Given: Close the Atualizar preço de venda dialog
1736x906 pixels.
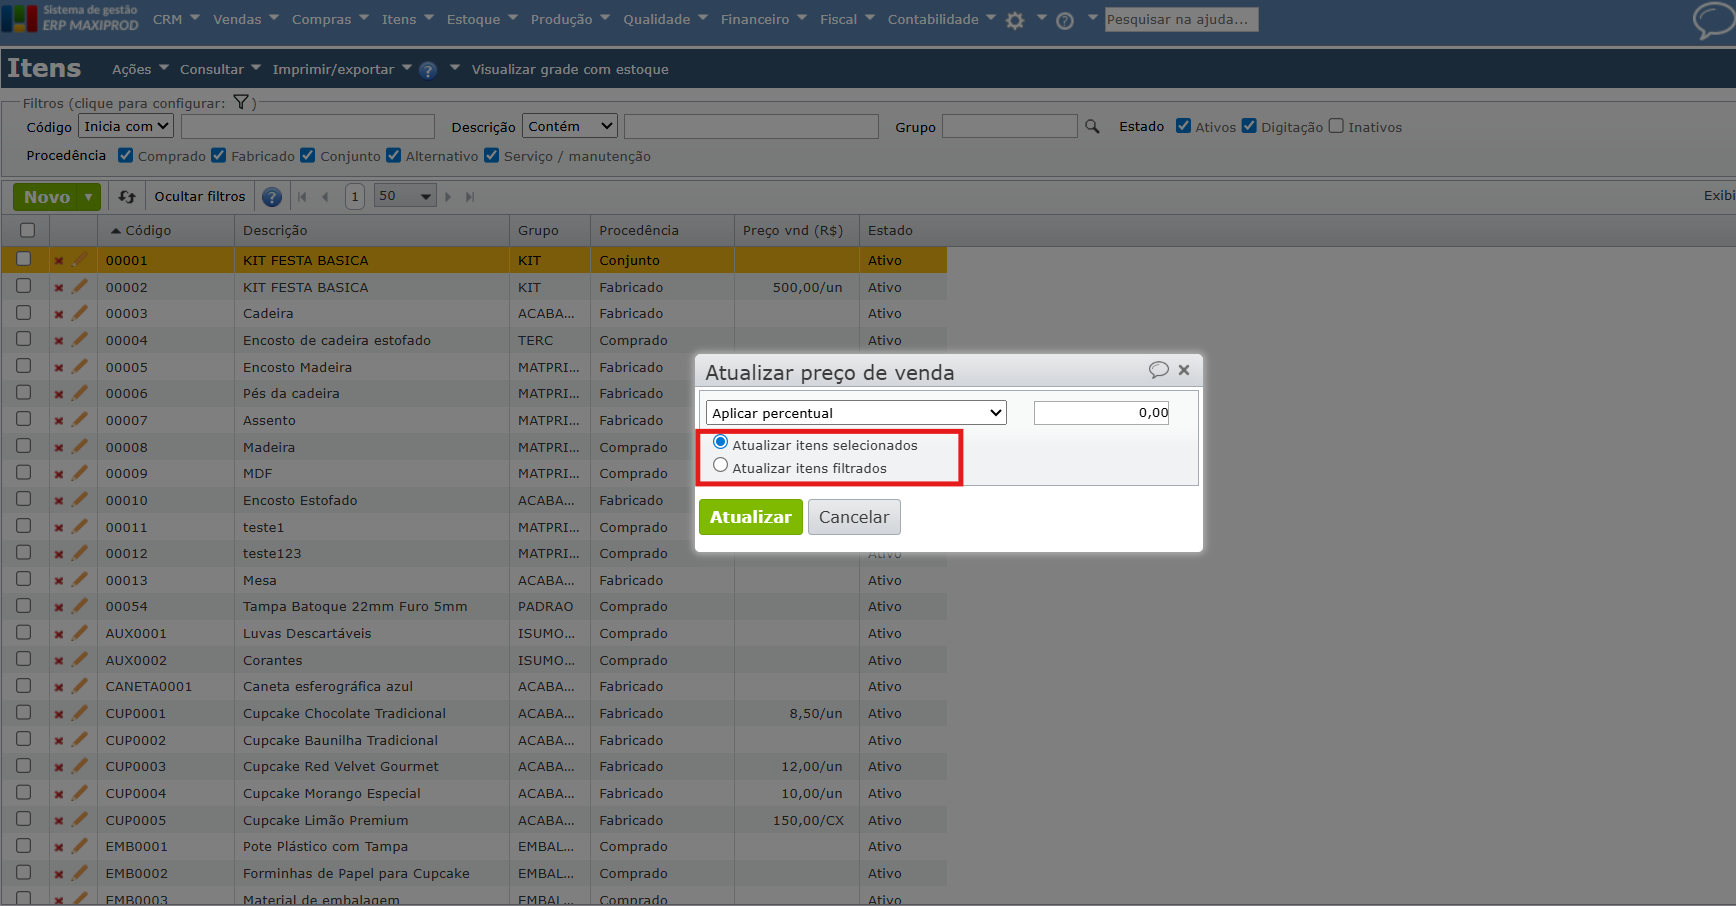Looking at the screenshot, I should pos(1184,370).
